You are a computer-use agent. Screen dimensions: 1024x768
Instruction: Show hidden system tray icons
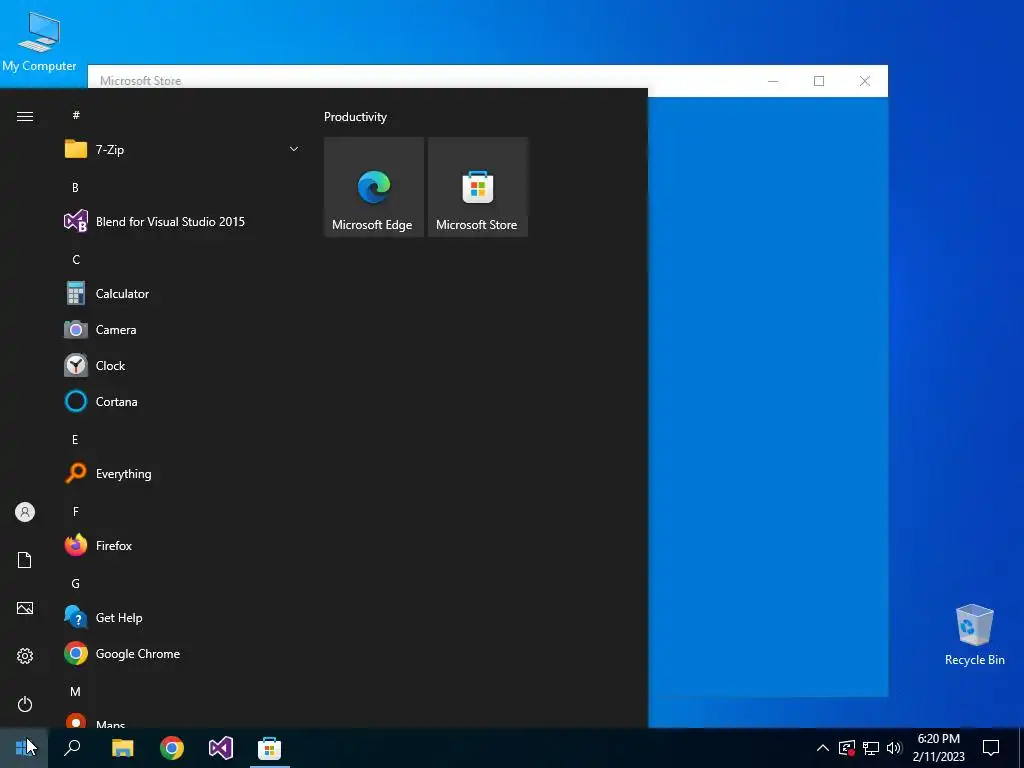[823, 748]
